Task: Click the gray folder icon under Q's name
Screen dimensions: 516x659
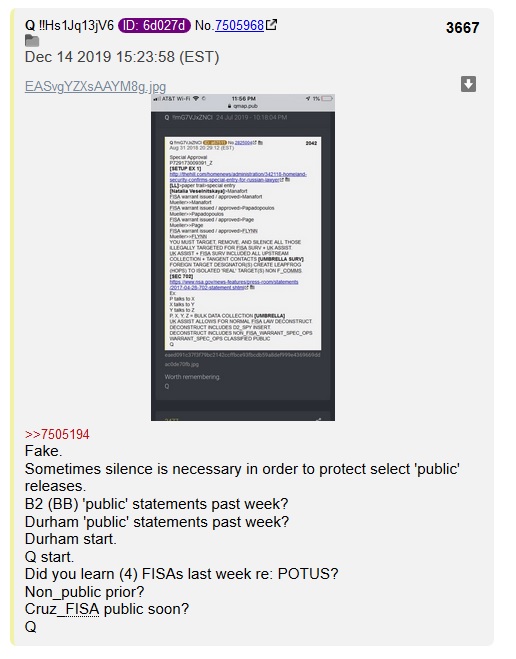Action: point(32,41)
